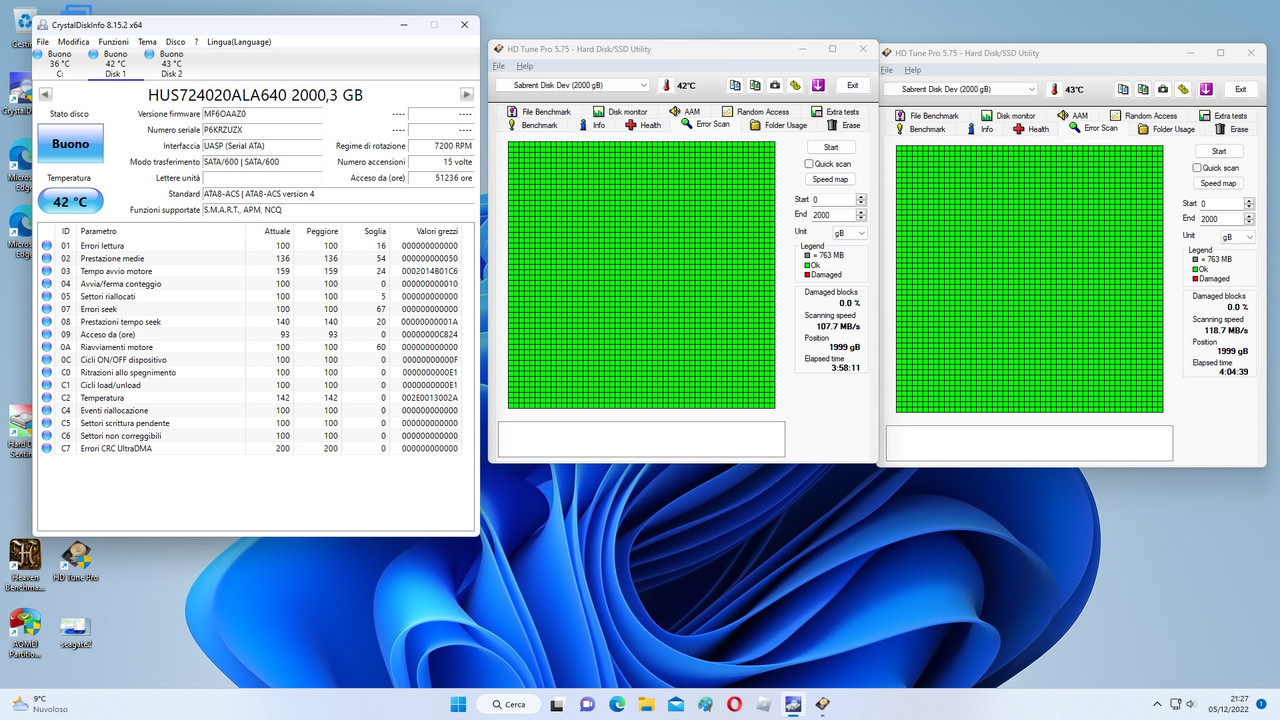The width and height of the screenshot is (1280, 720).
Task: Click Start button in 43°C HD Tune window
Action: [x=1219, y=151]
